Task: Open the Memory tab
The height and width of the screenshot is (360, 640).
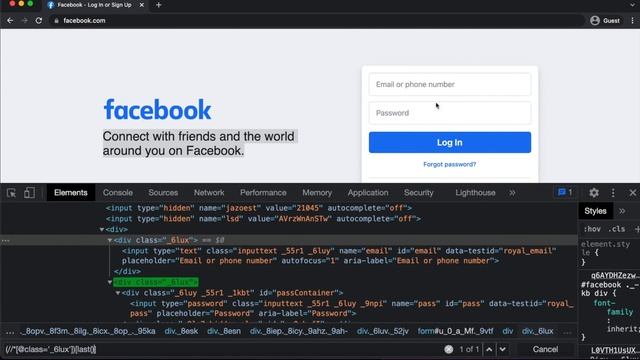Action: click(317, 193)
